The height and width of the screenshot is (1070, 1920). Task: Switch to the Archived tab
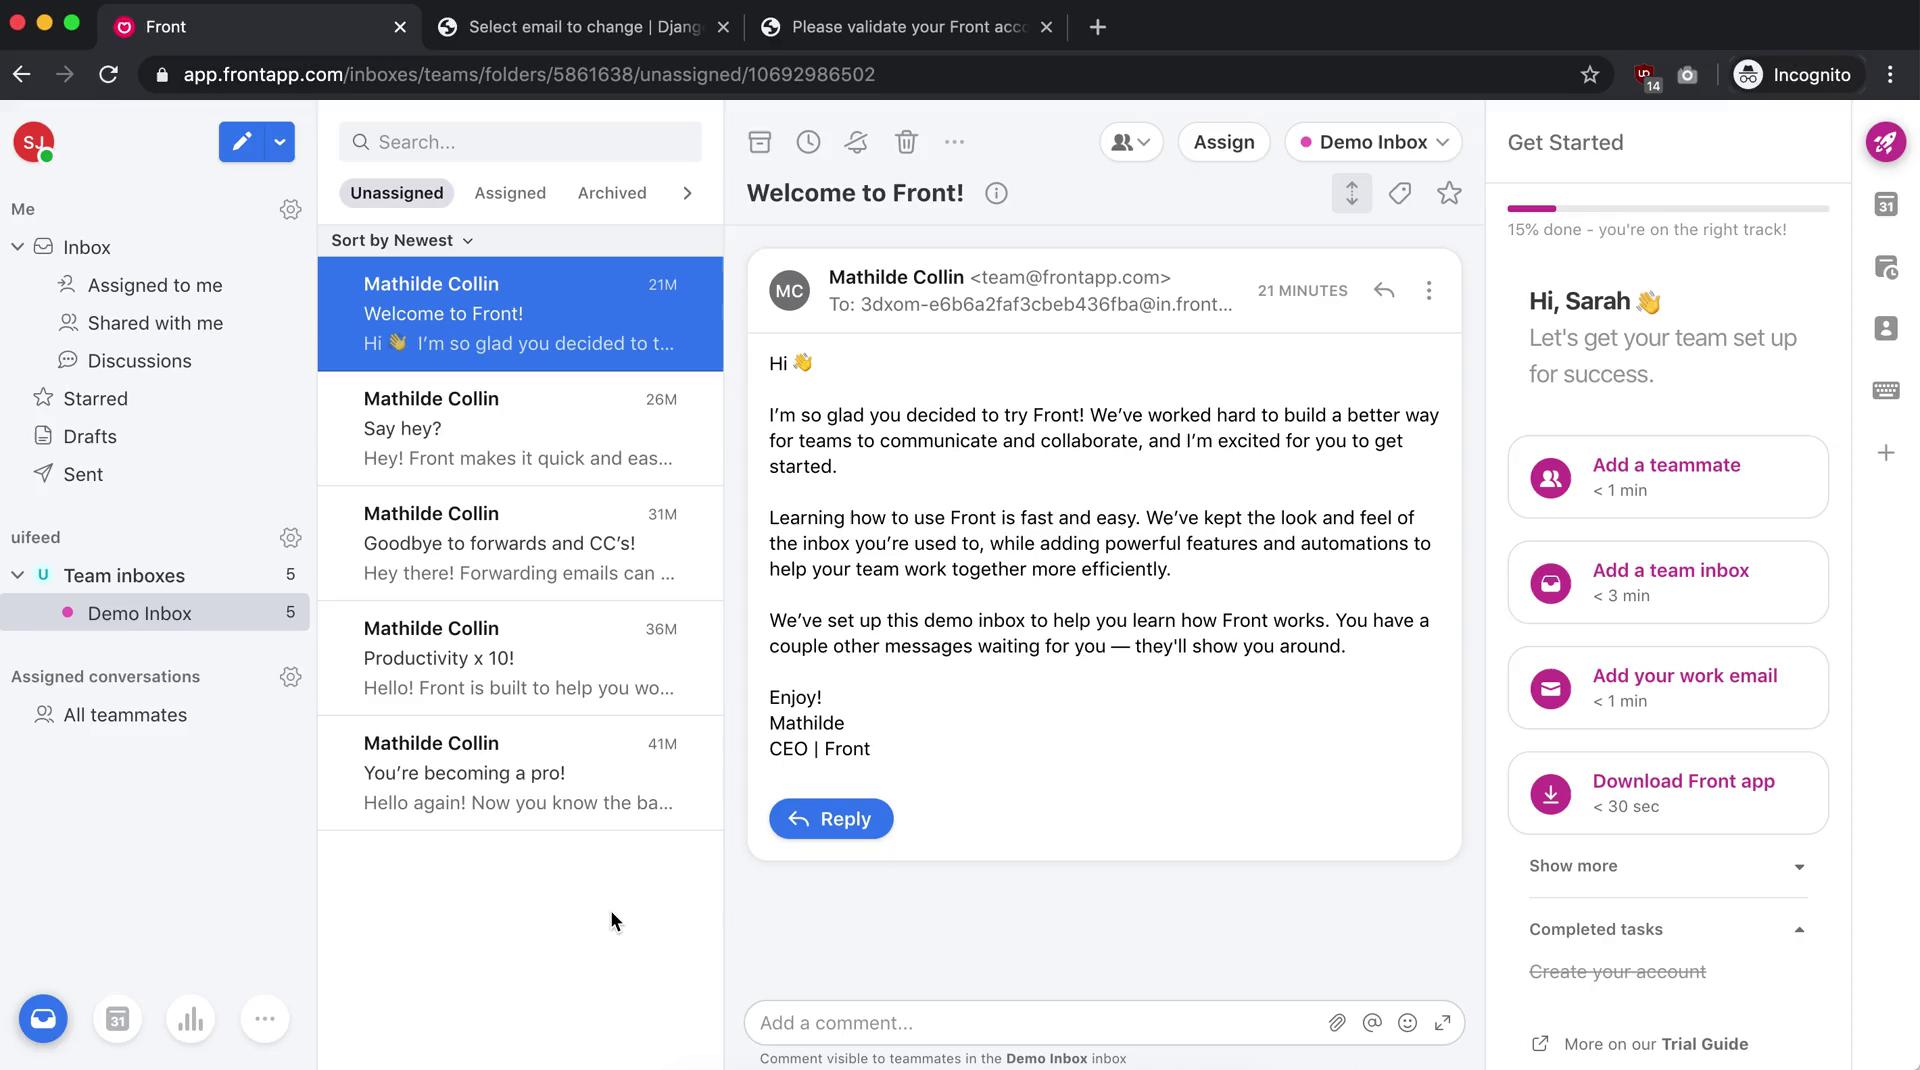pos(612,193)
